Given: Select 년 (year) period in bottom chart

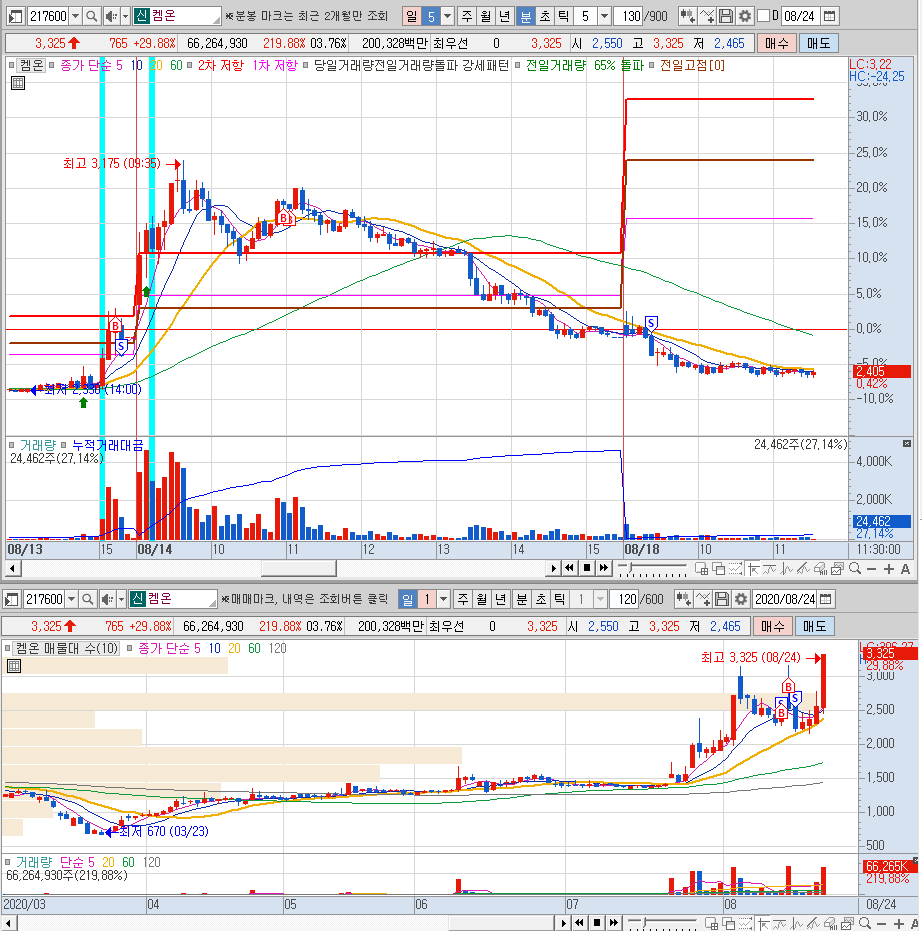Looking at the screenshot, I should (x=500, y=599).
